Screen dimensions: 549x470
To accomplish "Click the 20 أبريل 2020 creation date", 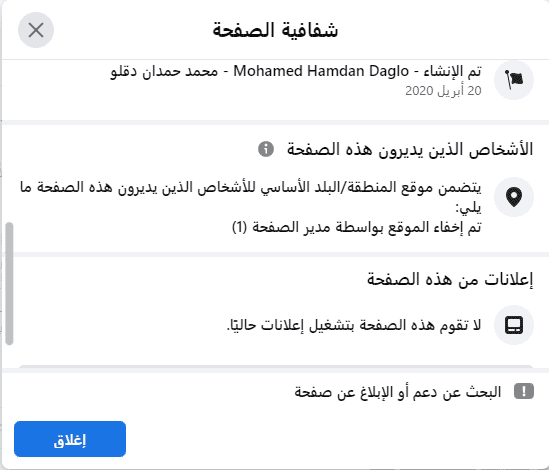I will pyautogui.click(x=443, y=91).
